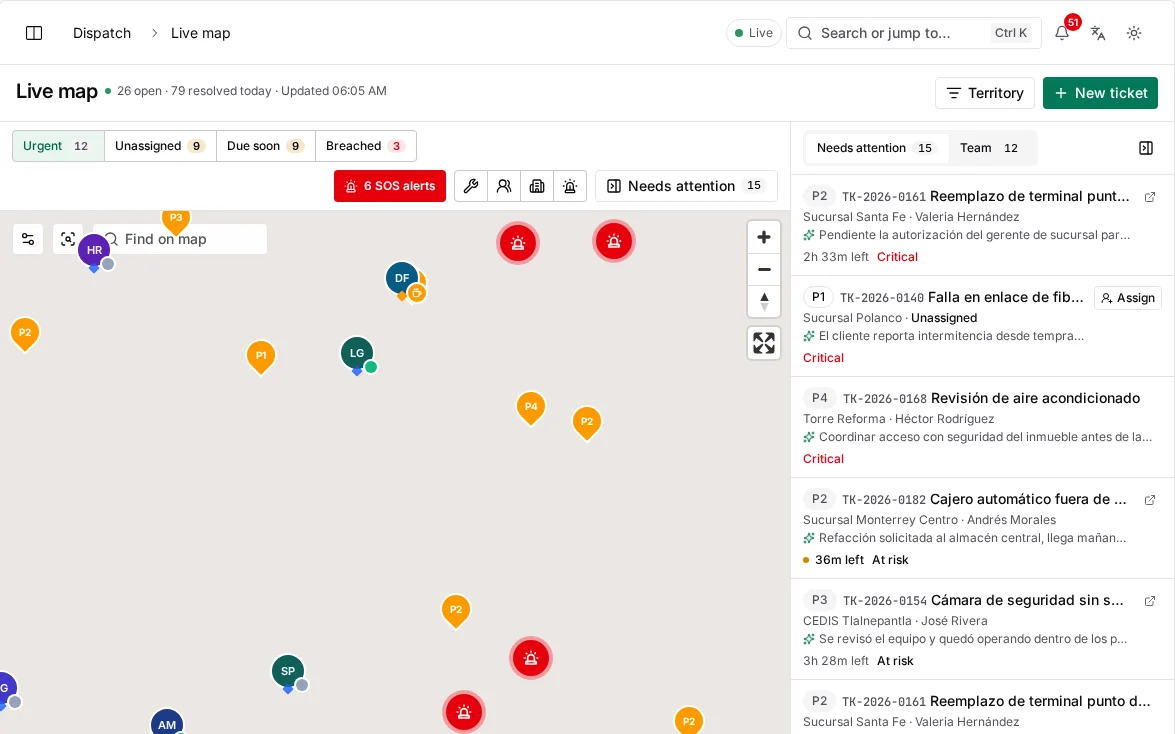The width and height of the screenshot is (1175, 734).
Task: Toggle the wrench tickets layer button
Action: (471, 186)
